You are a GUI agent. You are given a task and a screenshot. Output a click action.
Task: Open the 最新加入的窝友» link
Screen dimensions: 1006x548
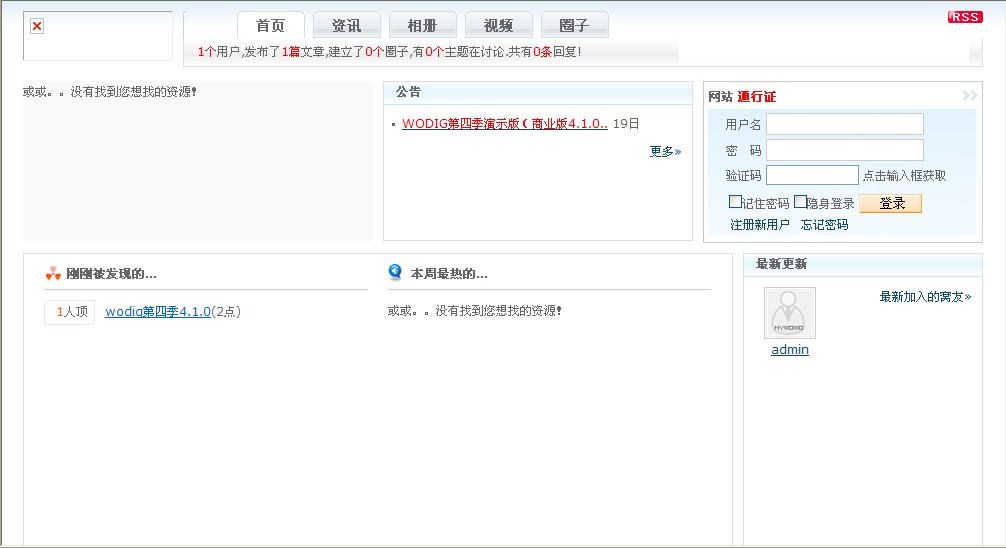tap(925, 296)
